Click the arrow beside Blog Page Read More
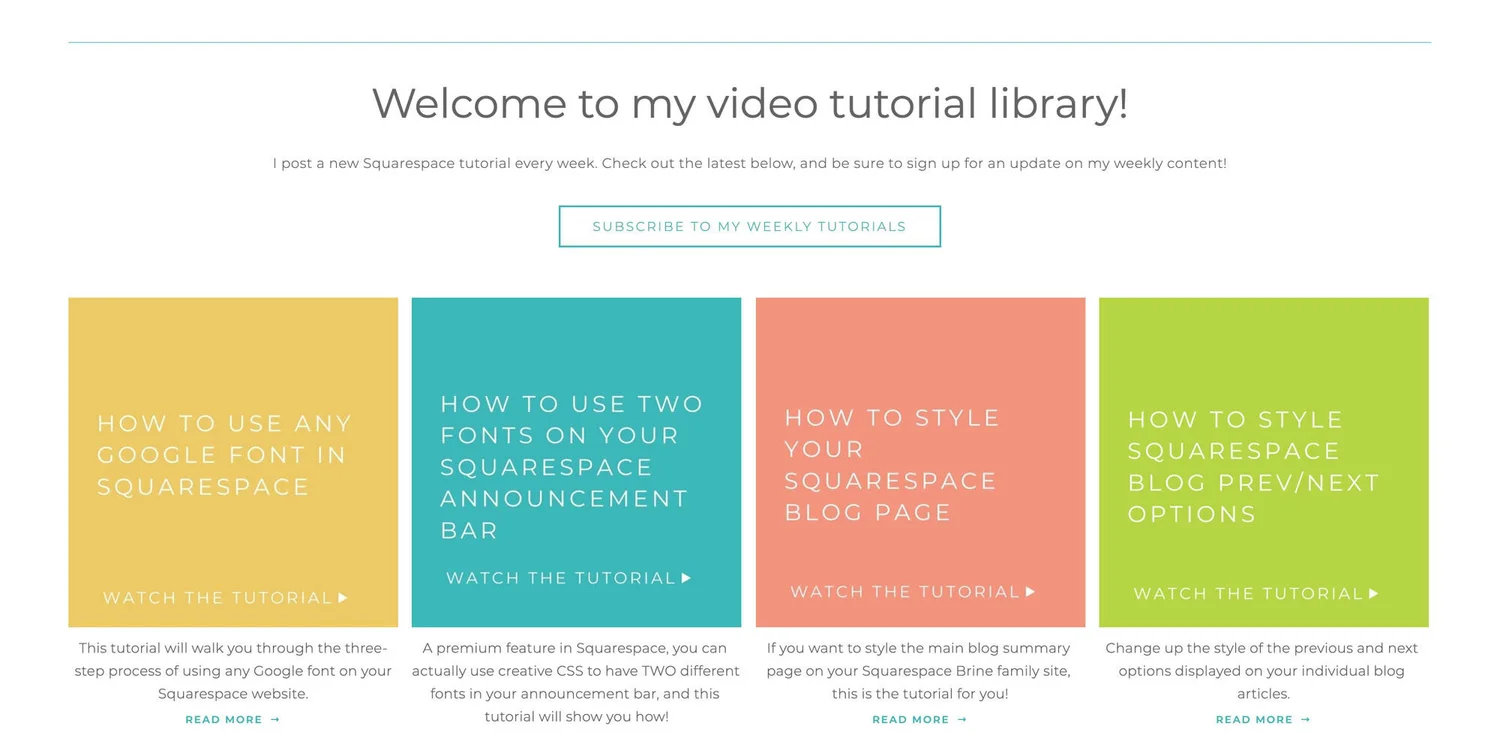 pyautogui.click(x=961, y=719)
